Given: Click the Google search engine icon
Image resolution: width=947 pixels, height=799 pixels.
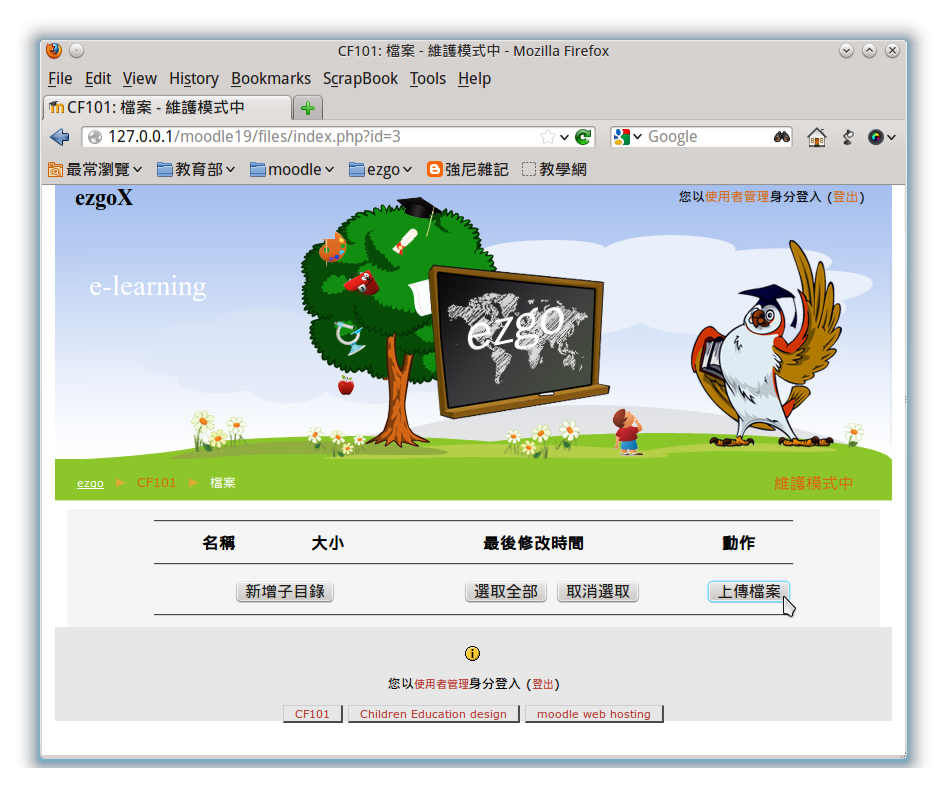Looking at the screenshot, I should click(621, 137).
